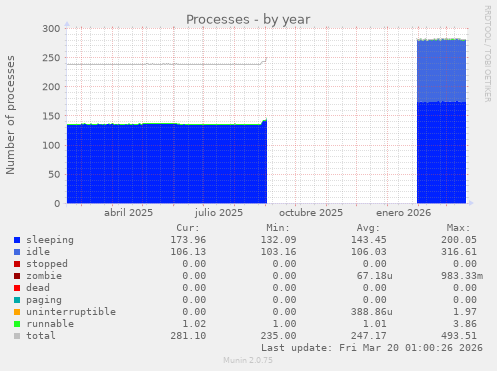Screen dimensions: 497x371
Task: Click the 'Avg:' column header
Action: 368,228
